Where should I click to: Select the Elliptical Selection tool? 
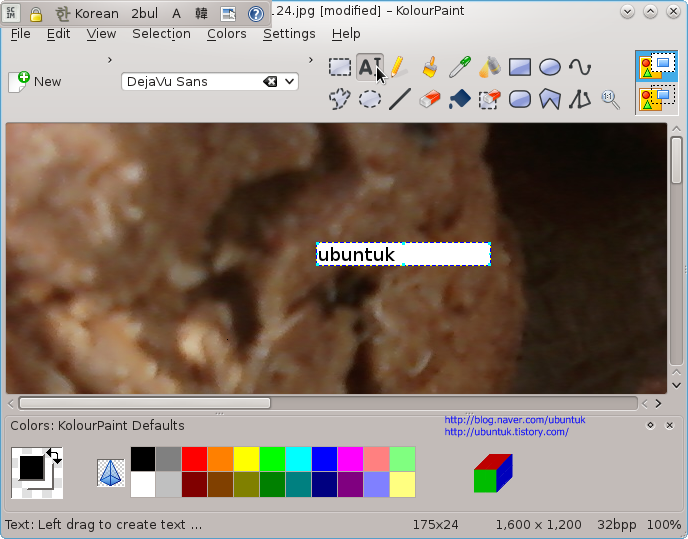369,99
